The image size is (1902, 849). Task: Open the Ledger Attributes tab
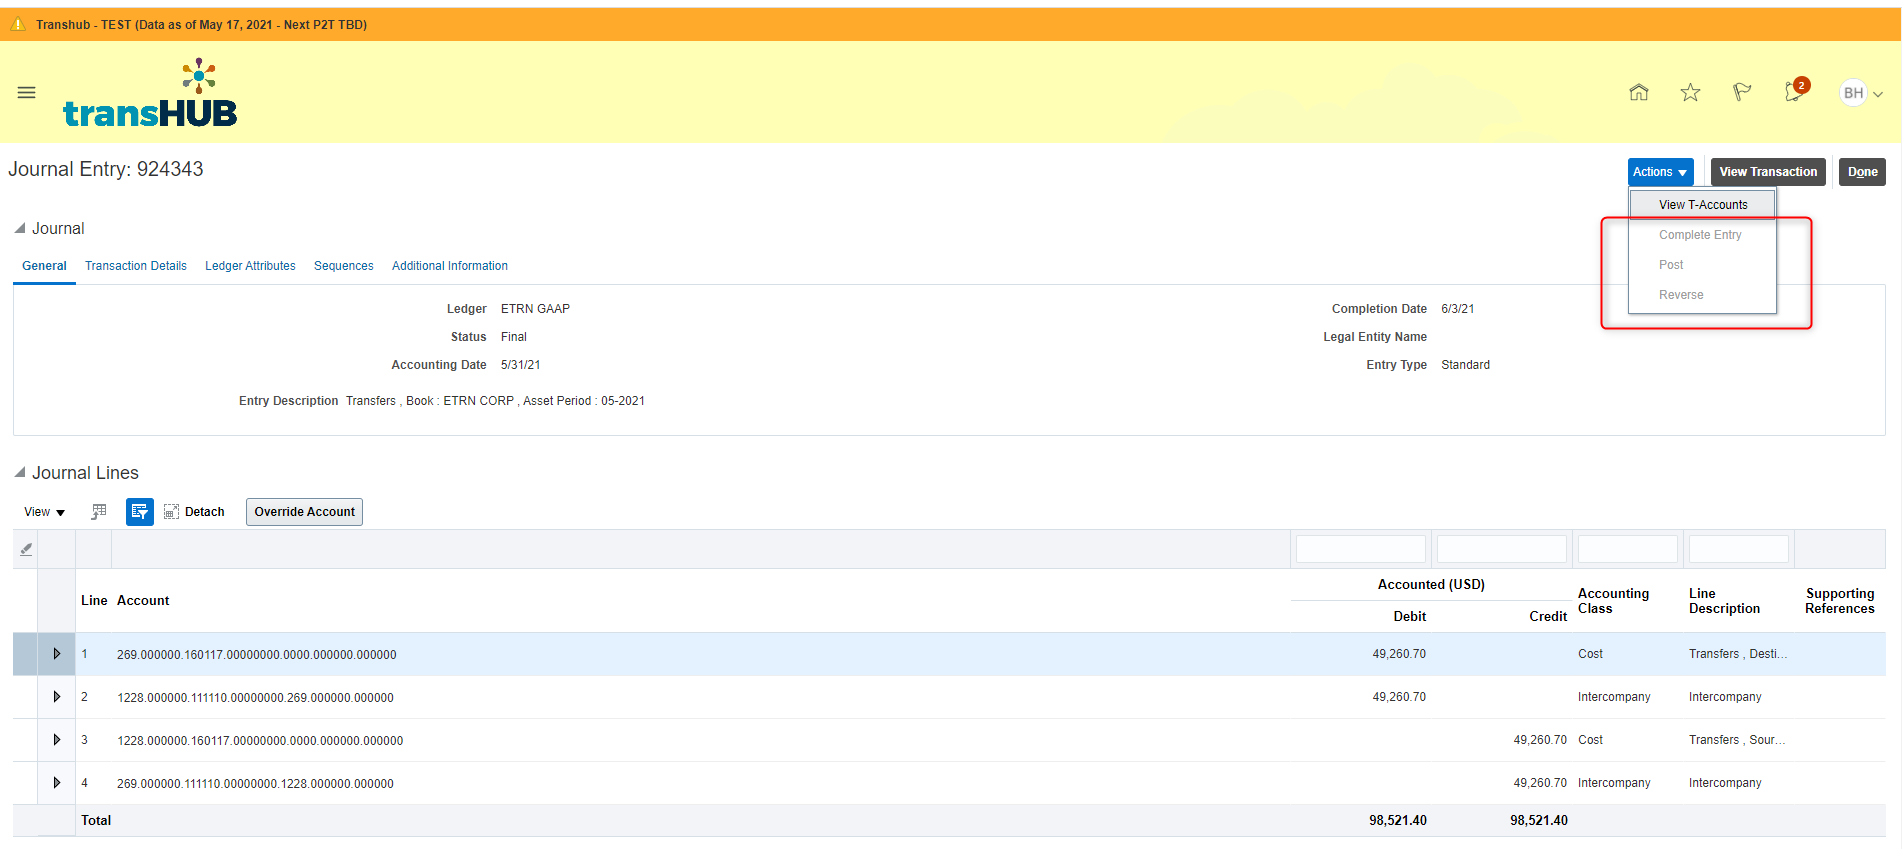250,266
